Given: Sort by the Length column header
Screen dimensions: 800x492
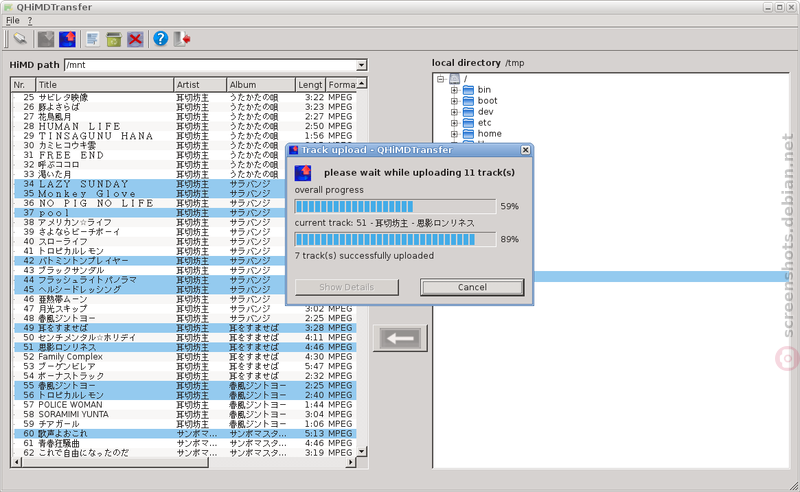Looking at the screenshot, I should [x=310, y=85].
